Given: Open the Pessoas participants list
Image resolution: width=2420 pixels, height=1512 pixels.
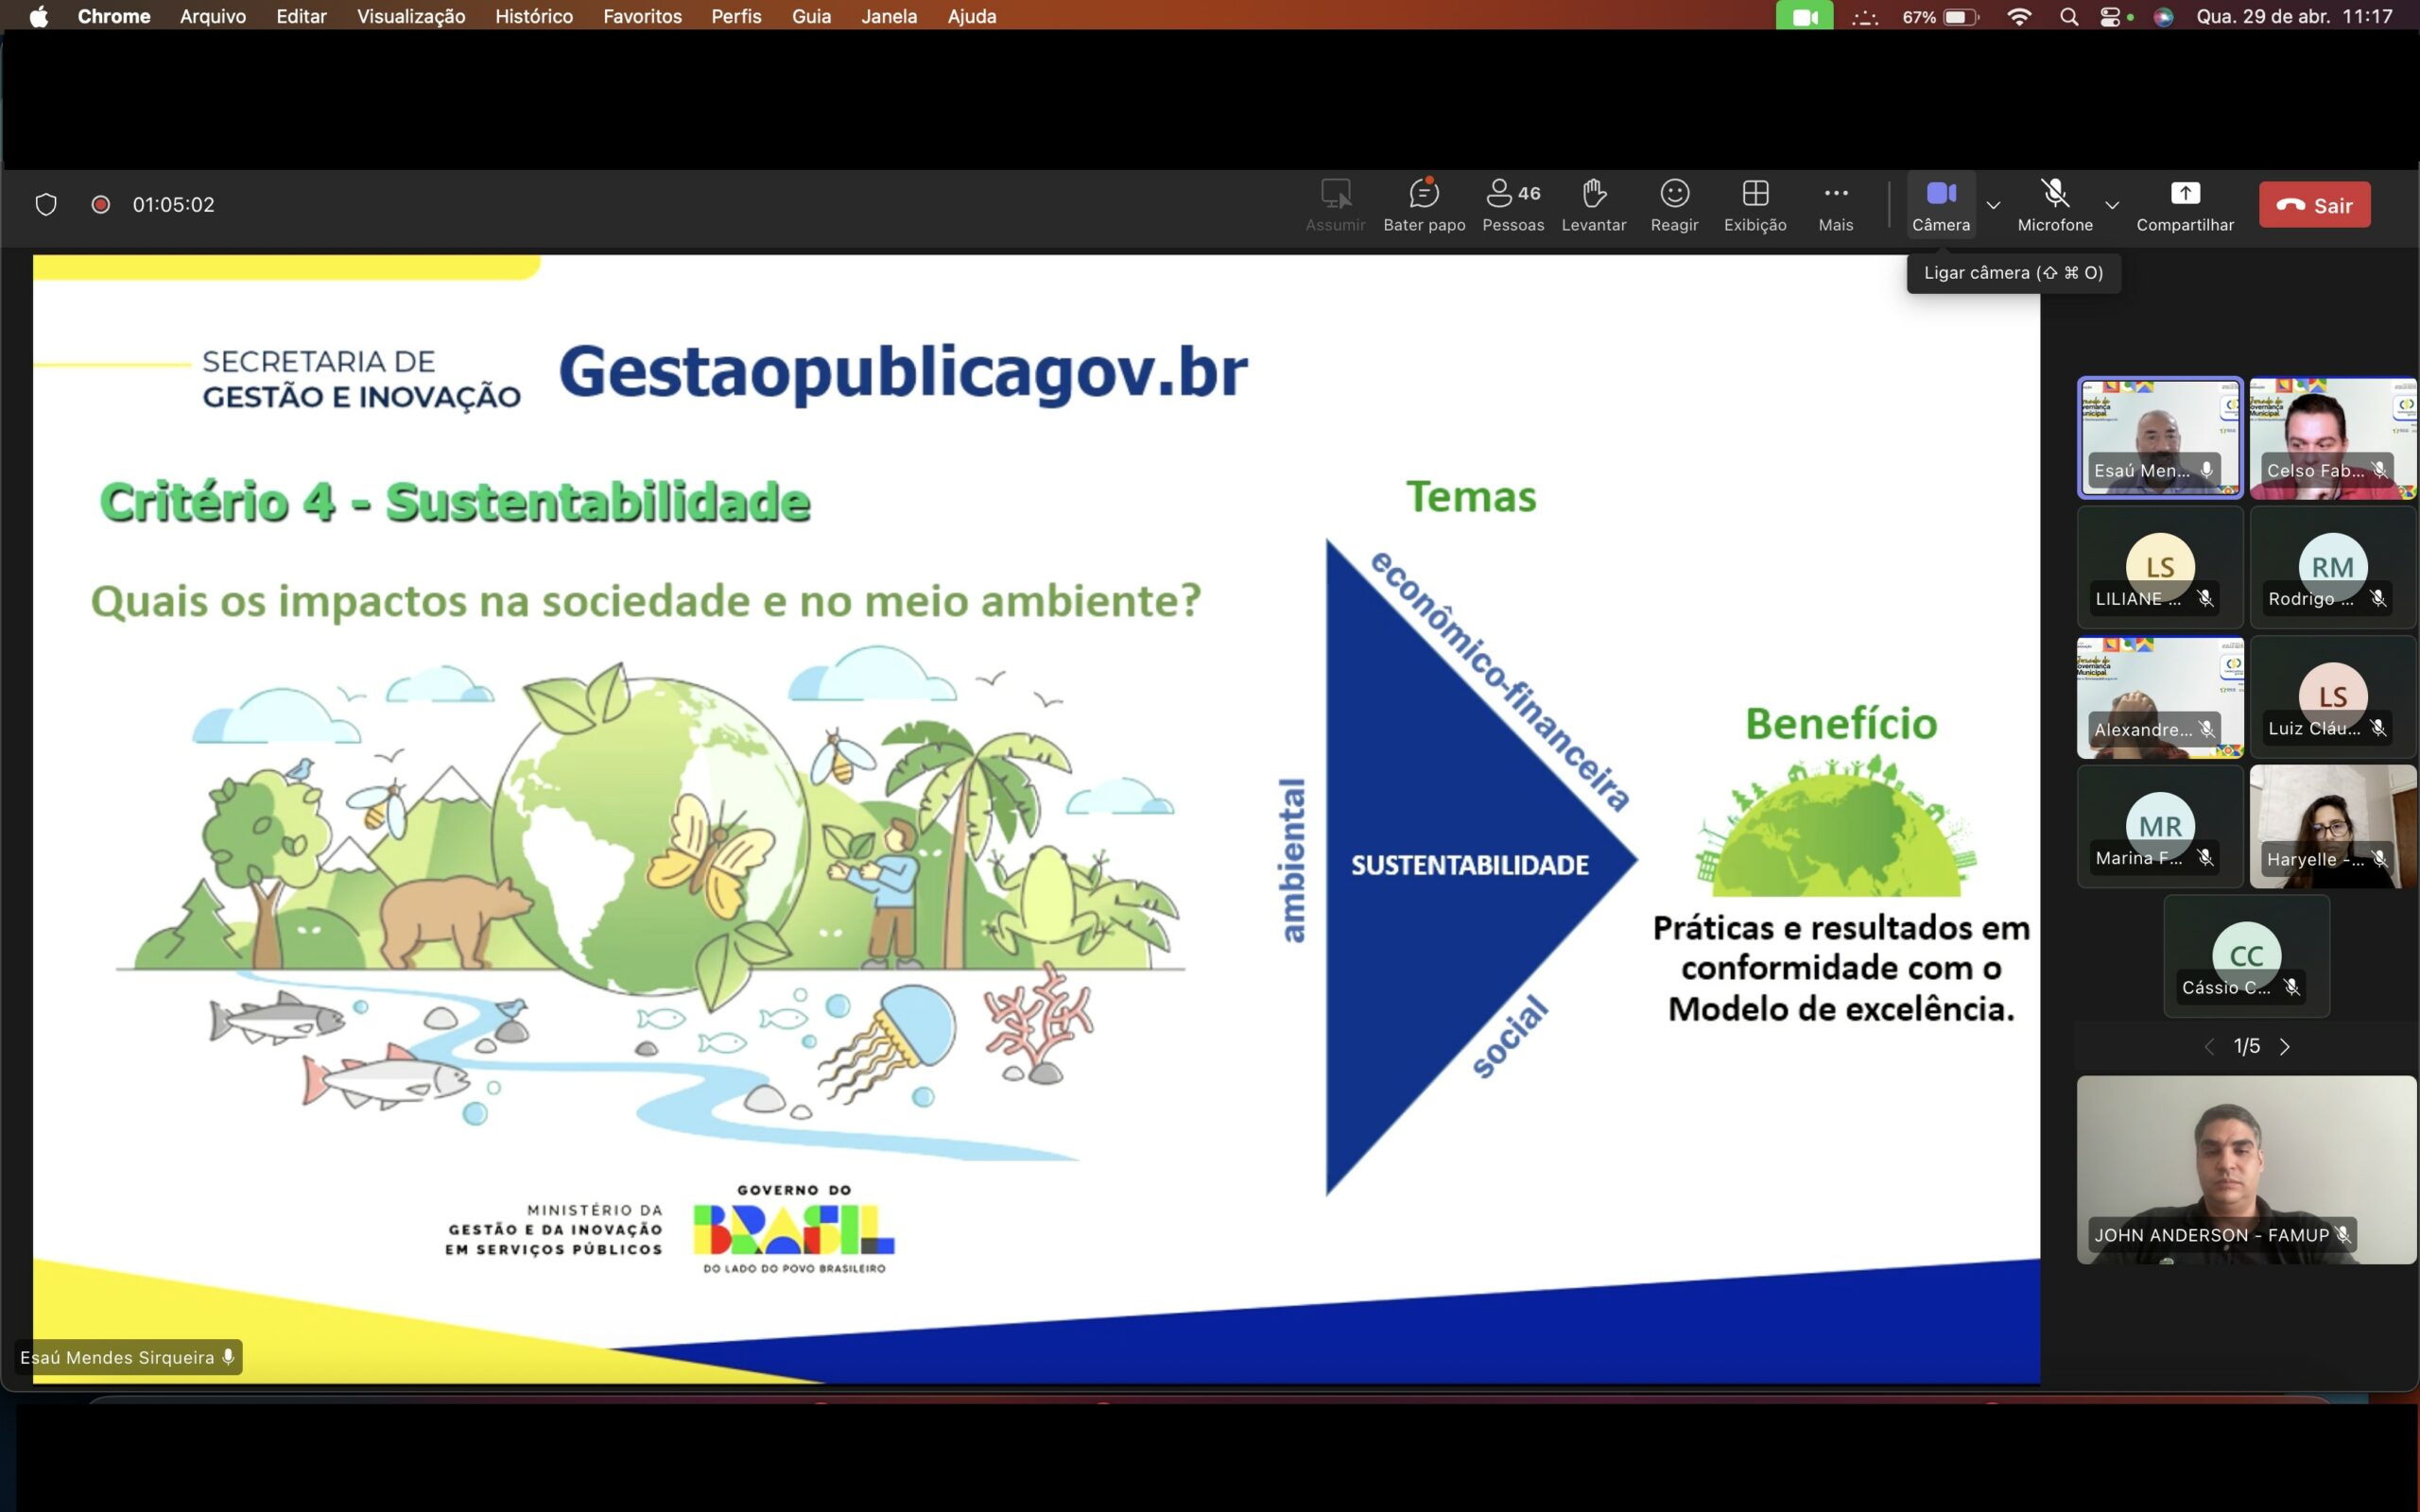Looking at the screenshot, I should (x=1512, y=205).
